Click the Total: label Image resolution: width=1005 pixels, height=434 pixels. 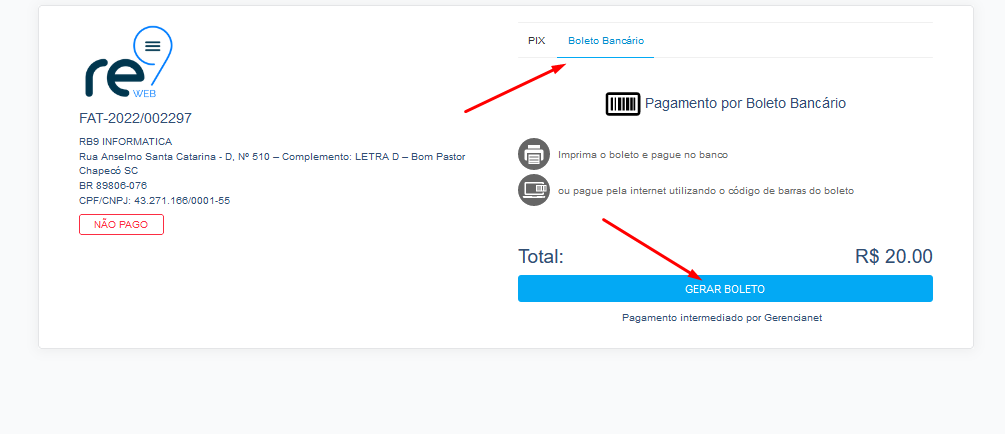pyautogui.click(x=541, y=257)
